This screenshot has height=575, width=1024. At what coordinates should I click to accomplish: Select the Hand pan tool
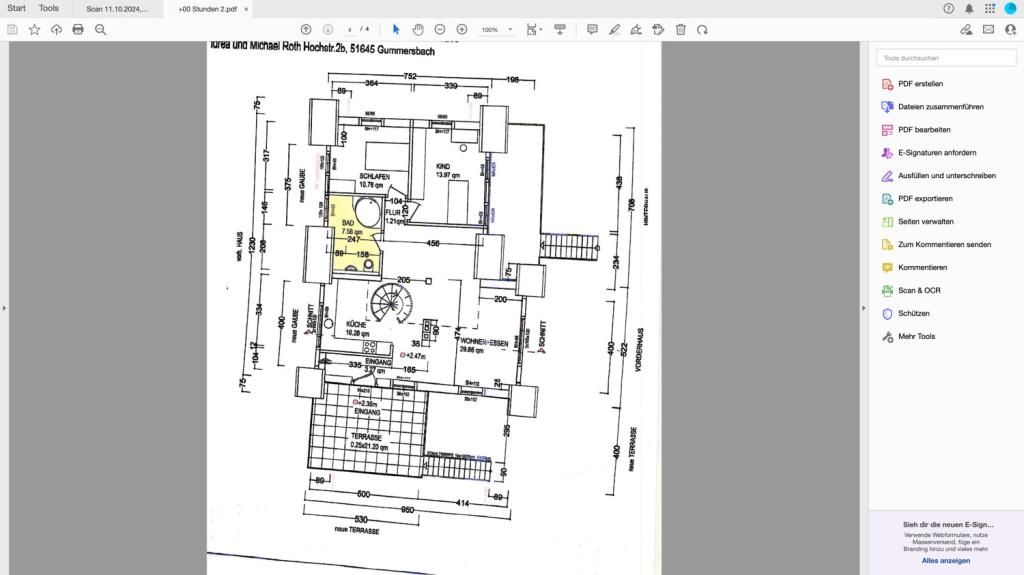tap(418, 29)
